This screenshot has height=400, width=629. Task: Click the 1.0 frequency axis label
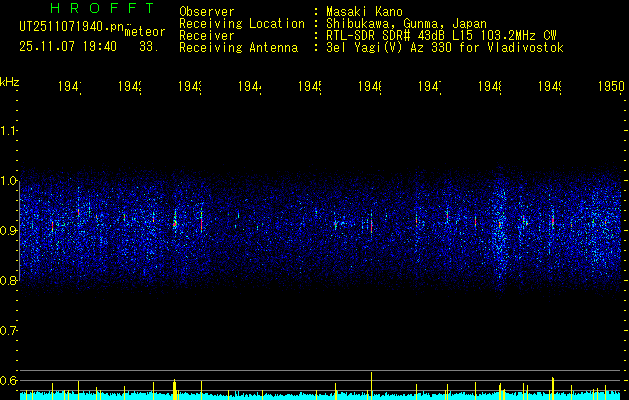pyautogui.click(x=8, y=181)
